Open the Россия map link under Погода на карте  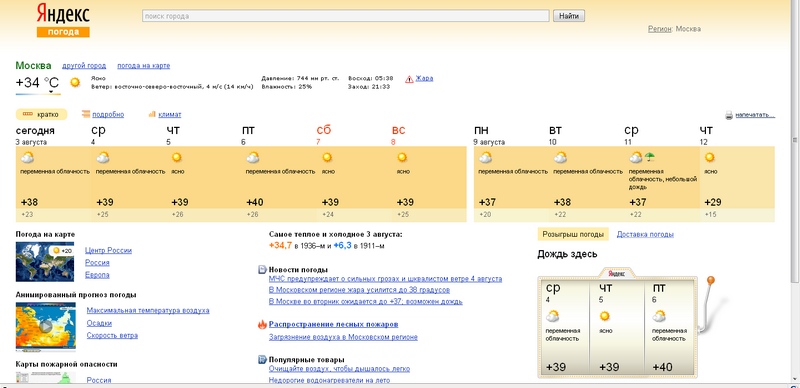[97, 263]
